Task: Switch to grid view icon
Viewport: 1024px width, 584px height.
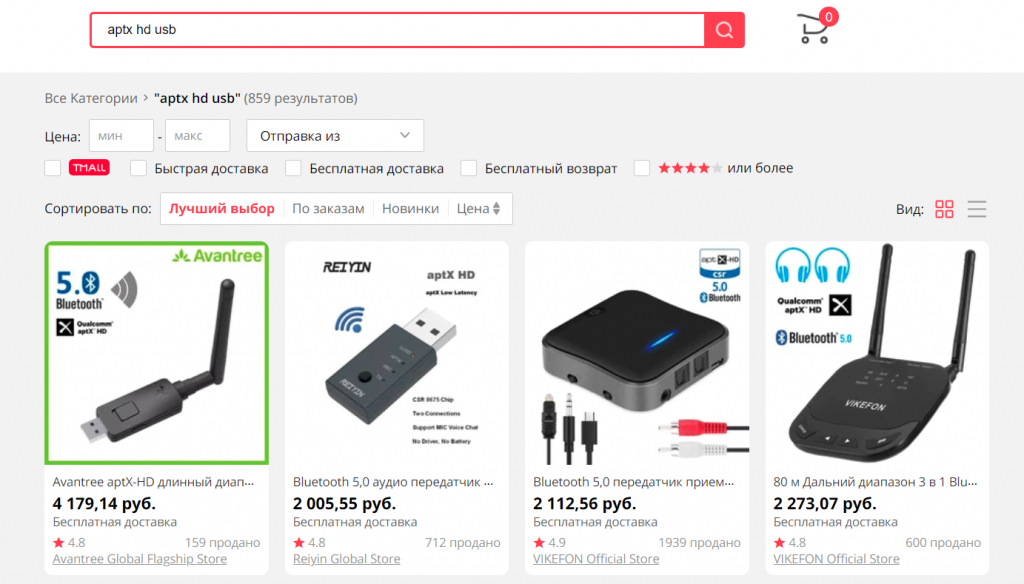Action: 944,209
